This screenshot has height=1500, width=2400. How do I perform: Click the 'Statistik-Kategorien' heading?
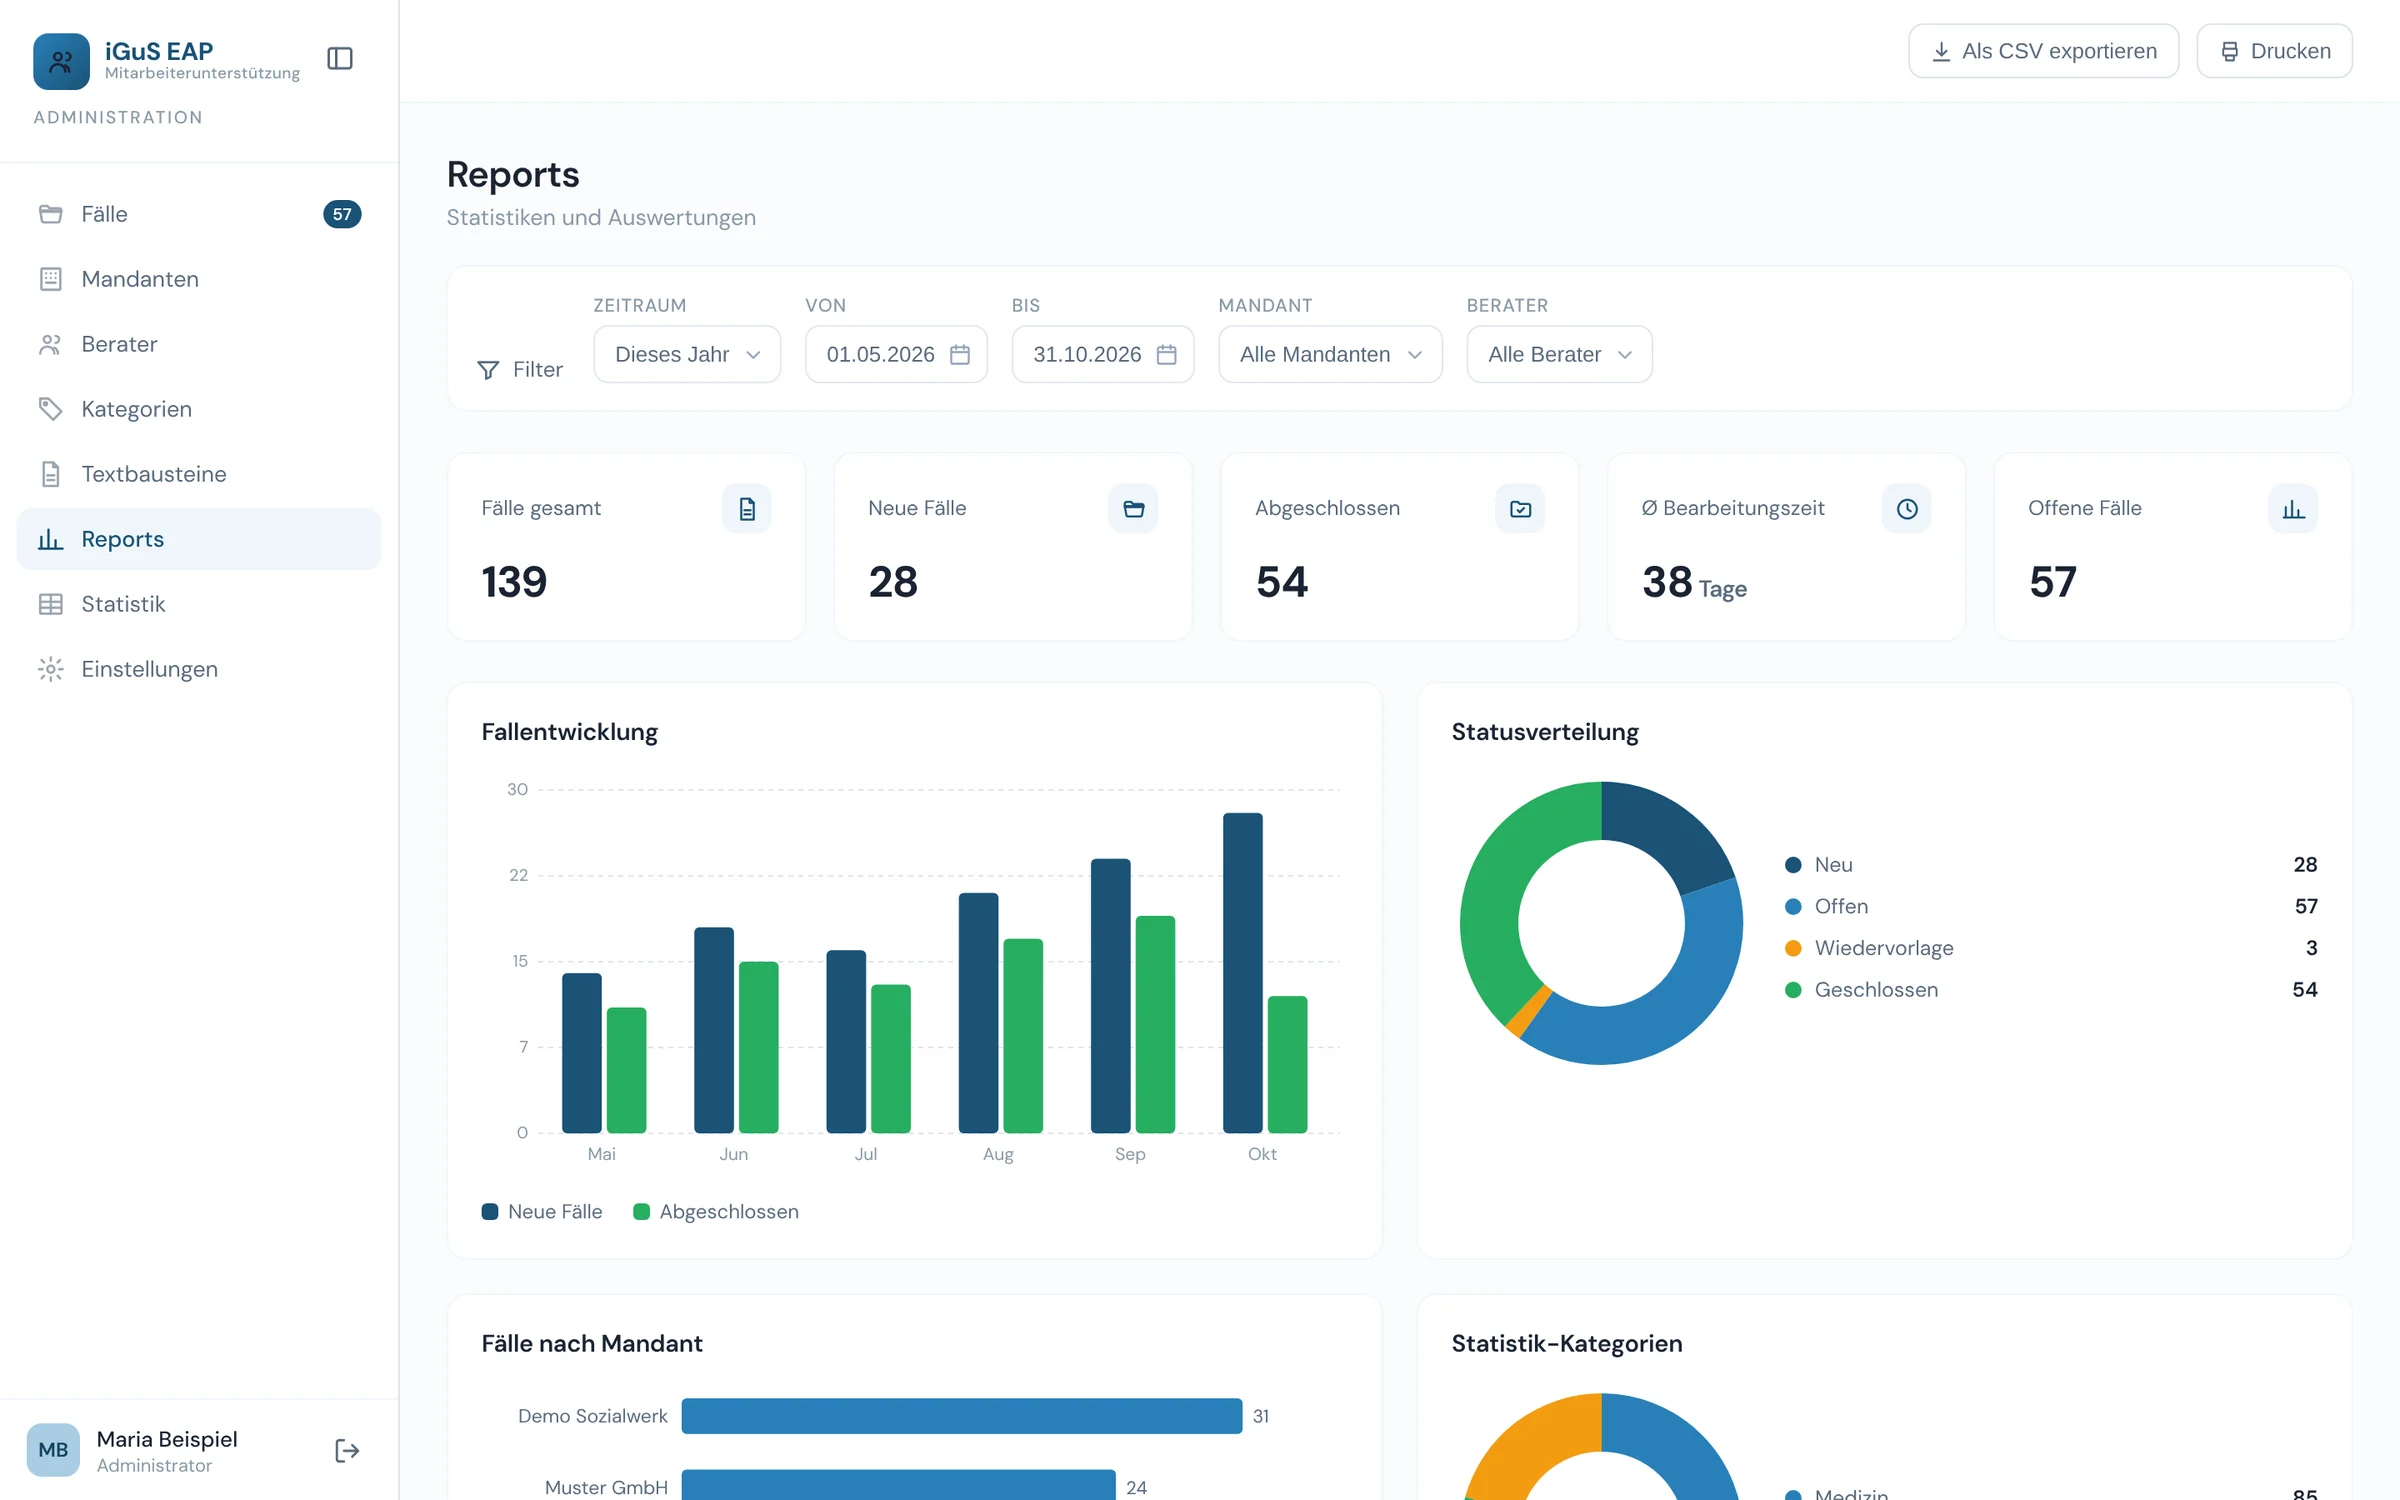point(1567,1344)
